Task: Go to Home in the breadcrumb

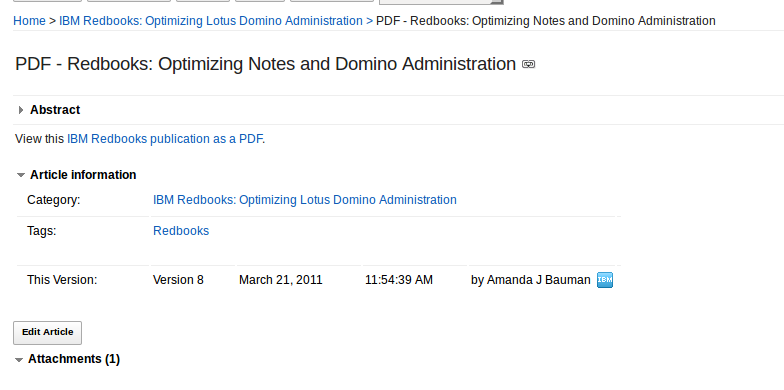Action: (29, 21)
